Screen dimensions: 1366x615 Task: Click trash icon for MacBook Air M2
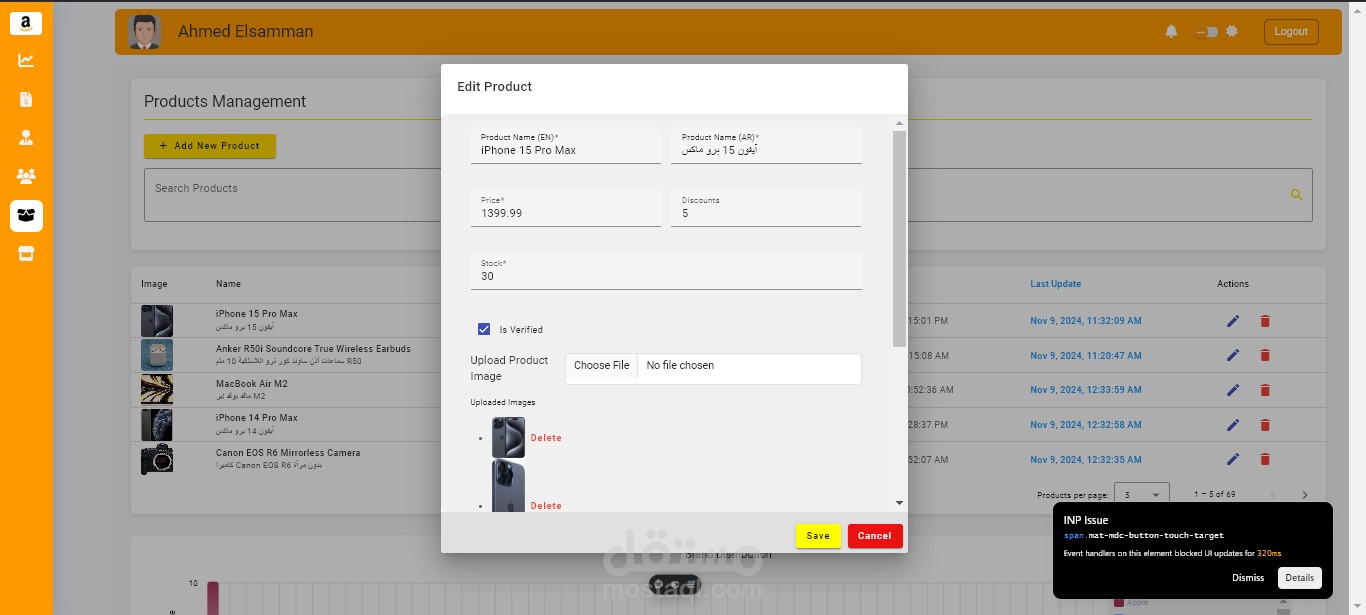click(x=1265, y=389)
